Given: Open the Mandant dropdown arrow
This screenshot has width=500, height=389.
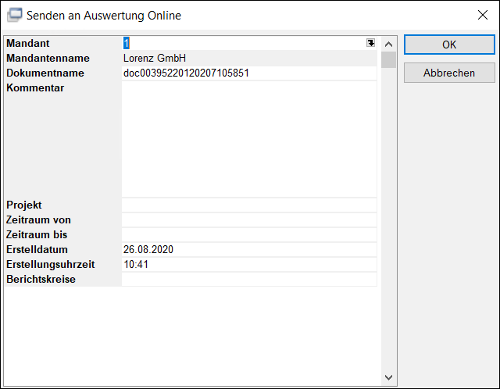Looking at the screenshot, I should pyautogui.click(x=370, y=43).
